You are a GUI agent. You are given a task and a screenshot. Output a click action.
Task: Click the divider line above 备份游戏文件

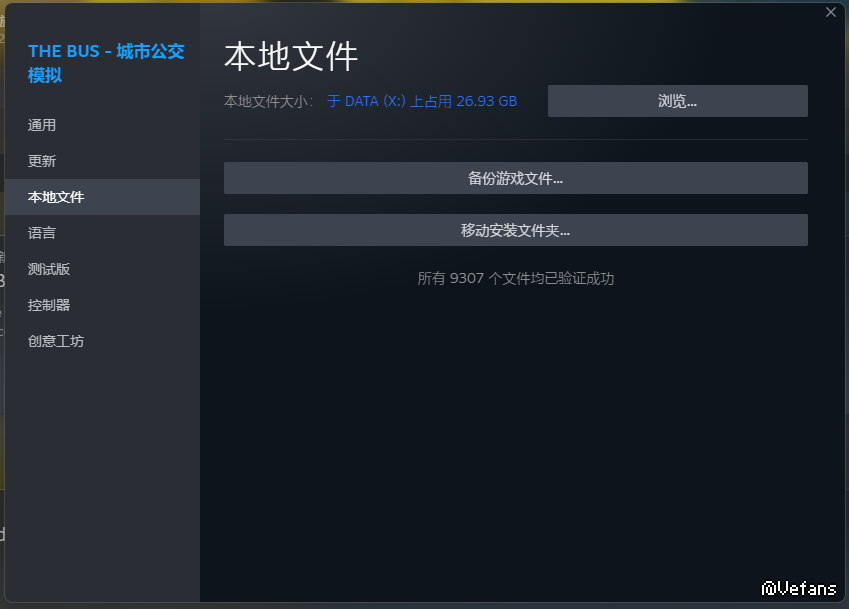515,139
